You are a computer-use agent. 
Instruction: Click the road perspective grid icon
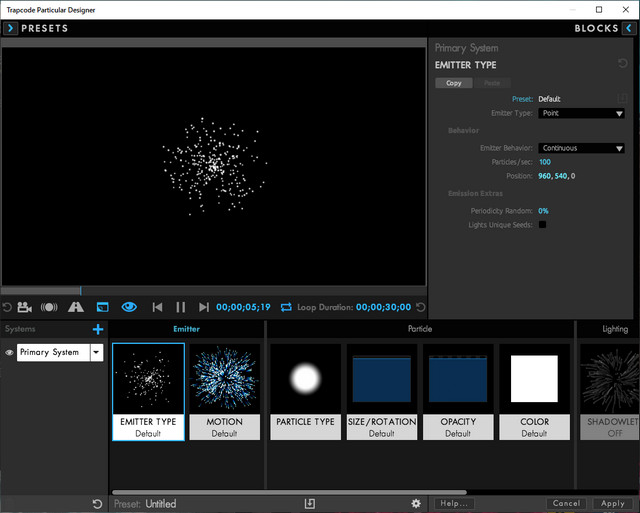click(x=76, y=307)
